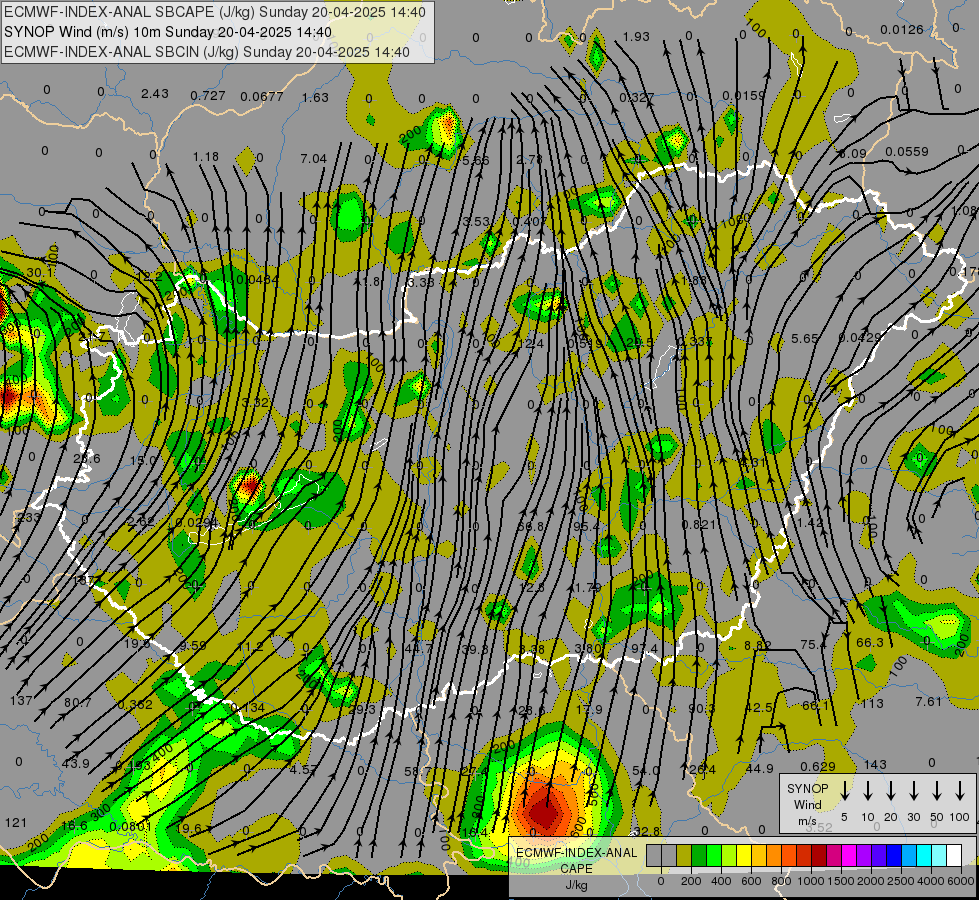The width and height of the screenshot is (979, 900).
Task: Click the 'ECMWF-INDEX-ANAL SBCIN (J/kg)' title line
Action: tap(207, 52)
